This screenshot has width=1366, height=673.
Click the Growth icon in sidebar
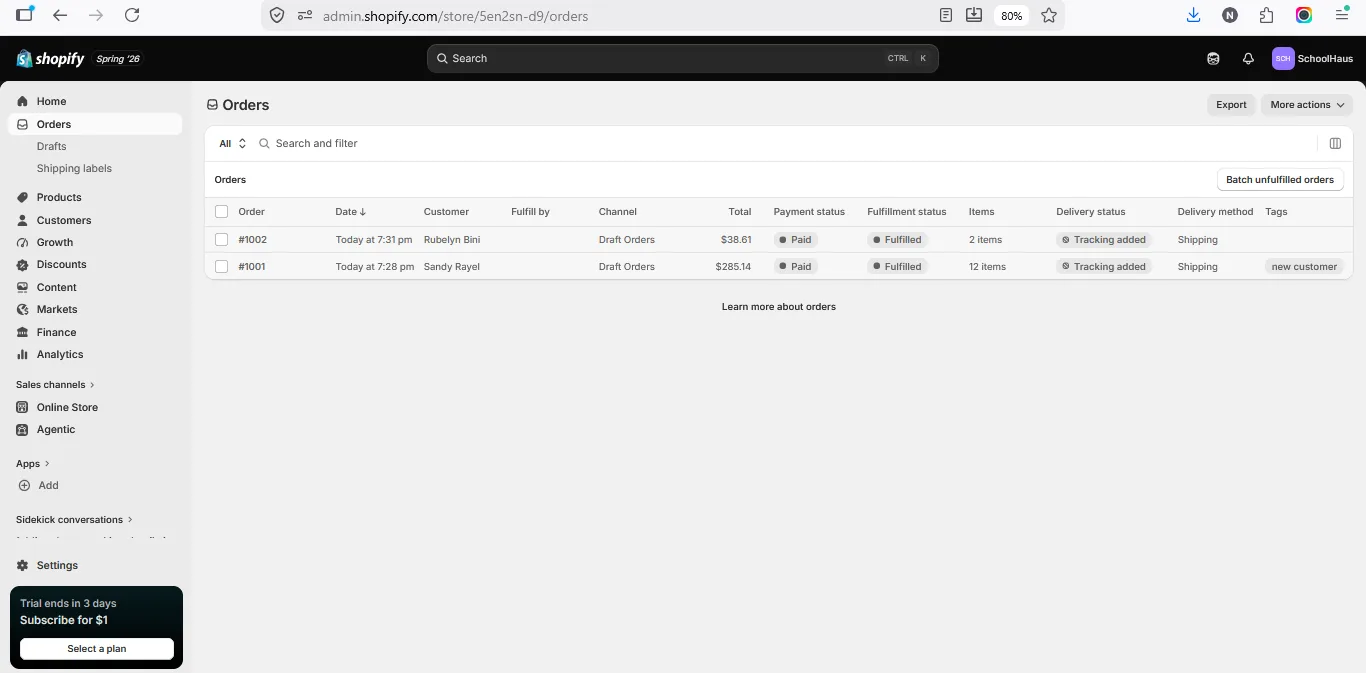23,242
